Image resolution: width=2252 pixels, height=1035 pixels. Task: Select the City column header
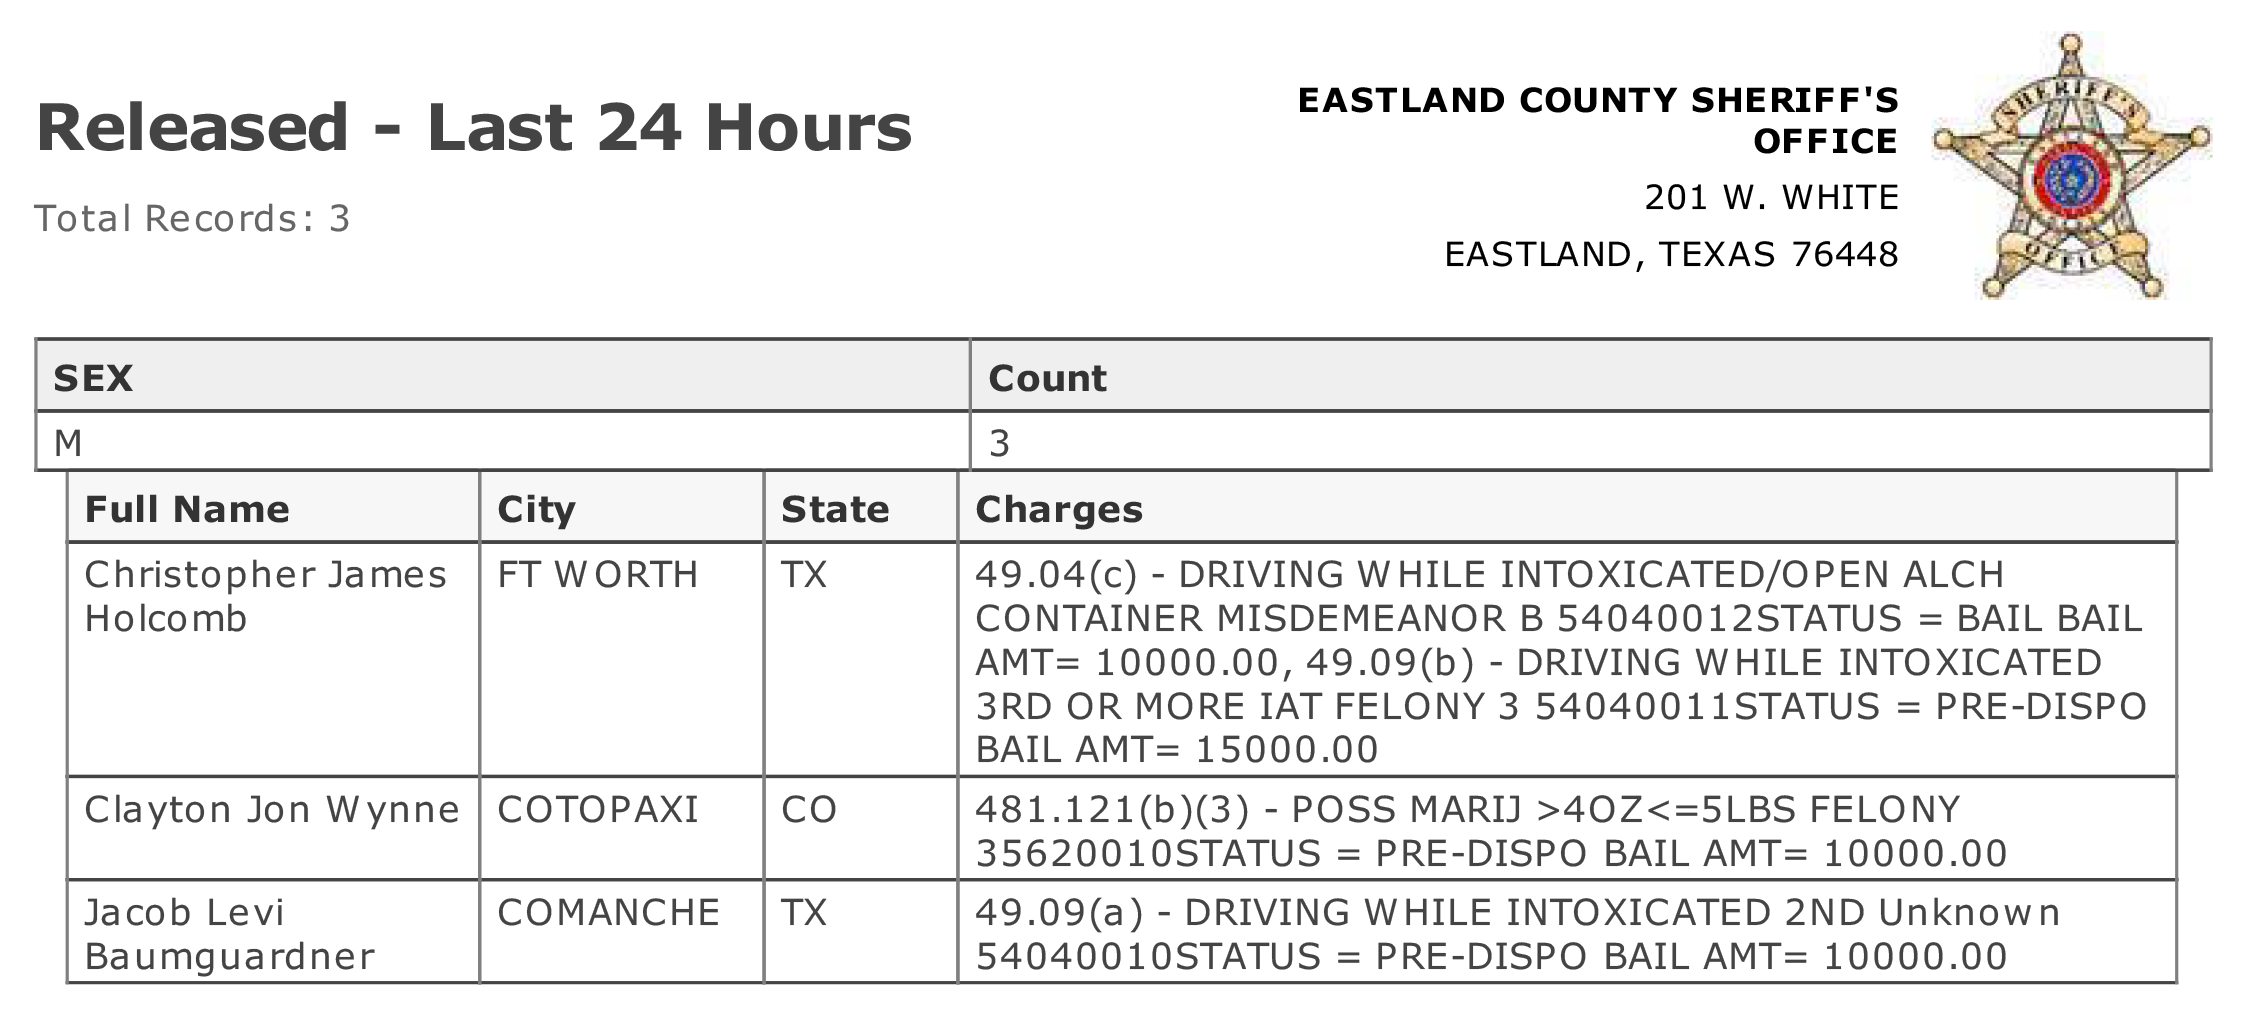[x=621, y=508]
